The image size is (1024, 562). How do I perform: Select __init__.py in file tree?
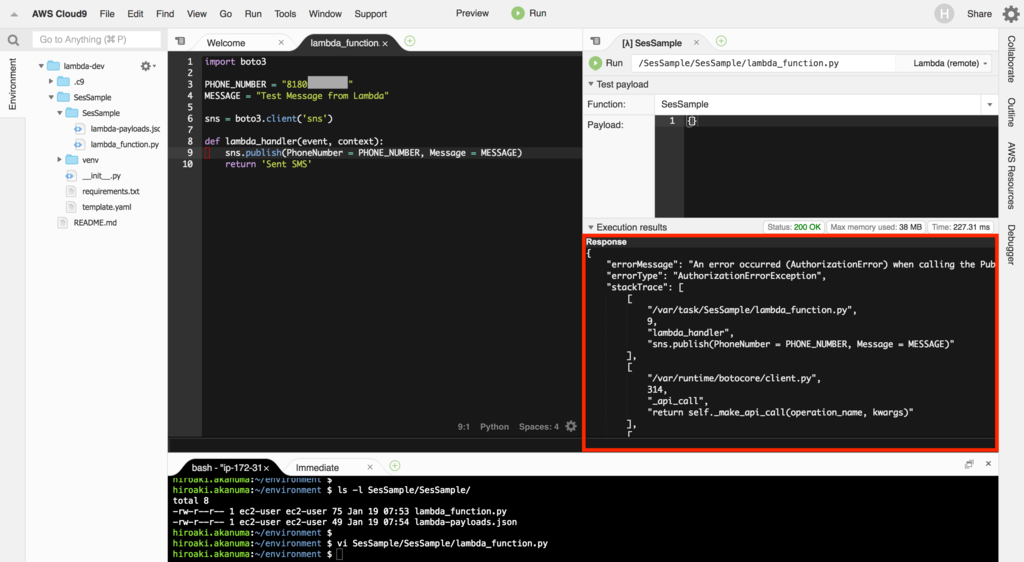101,176
